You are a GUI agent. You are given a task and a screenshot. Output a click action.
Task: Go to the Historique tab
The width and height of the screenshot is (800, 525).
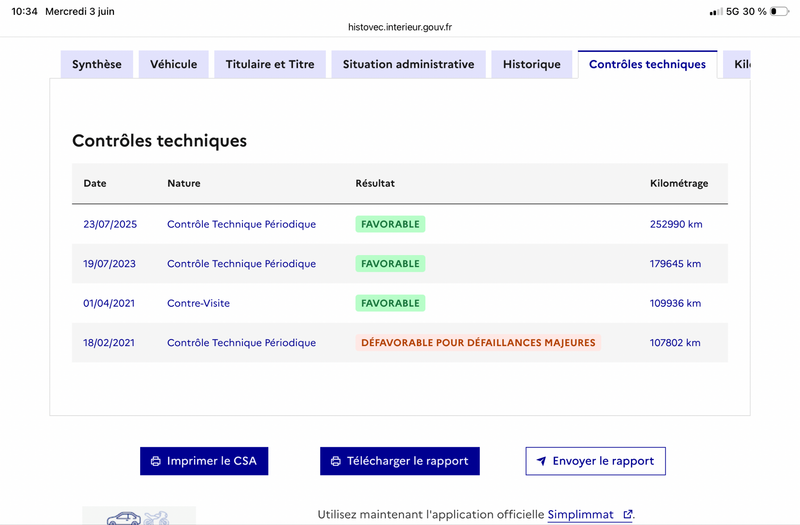pyautogui.click(x=532, y=64)
